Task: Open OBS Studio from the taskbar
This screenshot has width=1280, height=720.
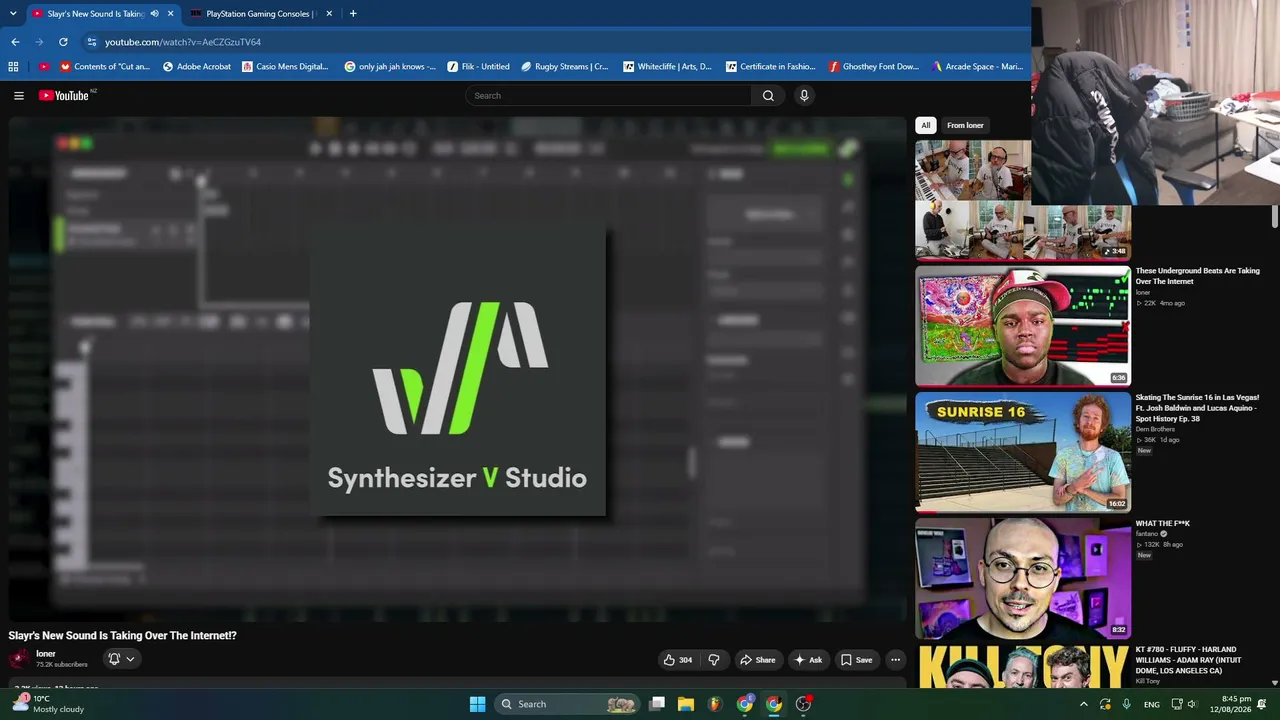Action: coord(803,704)
